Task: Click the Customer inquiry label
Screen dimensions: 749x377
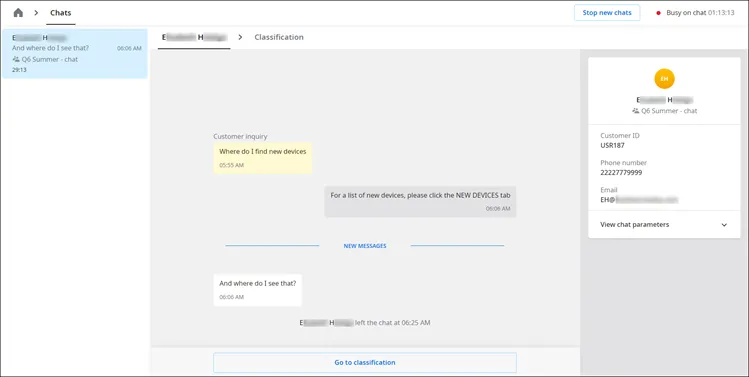Action: pos(240,137)
